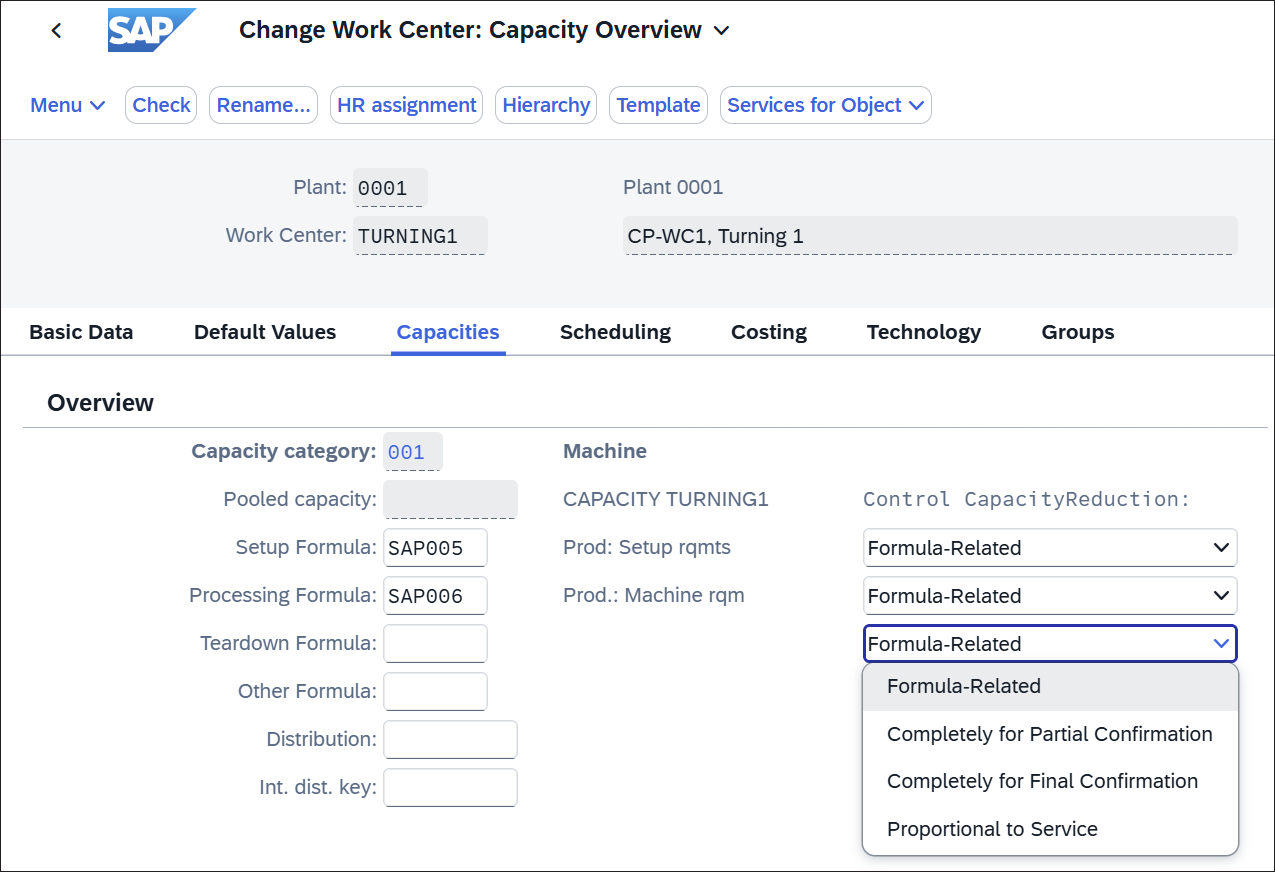Click the Hierarchy button
This screenshot has width=1275, height=872.
tap(546, 105)
